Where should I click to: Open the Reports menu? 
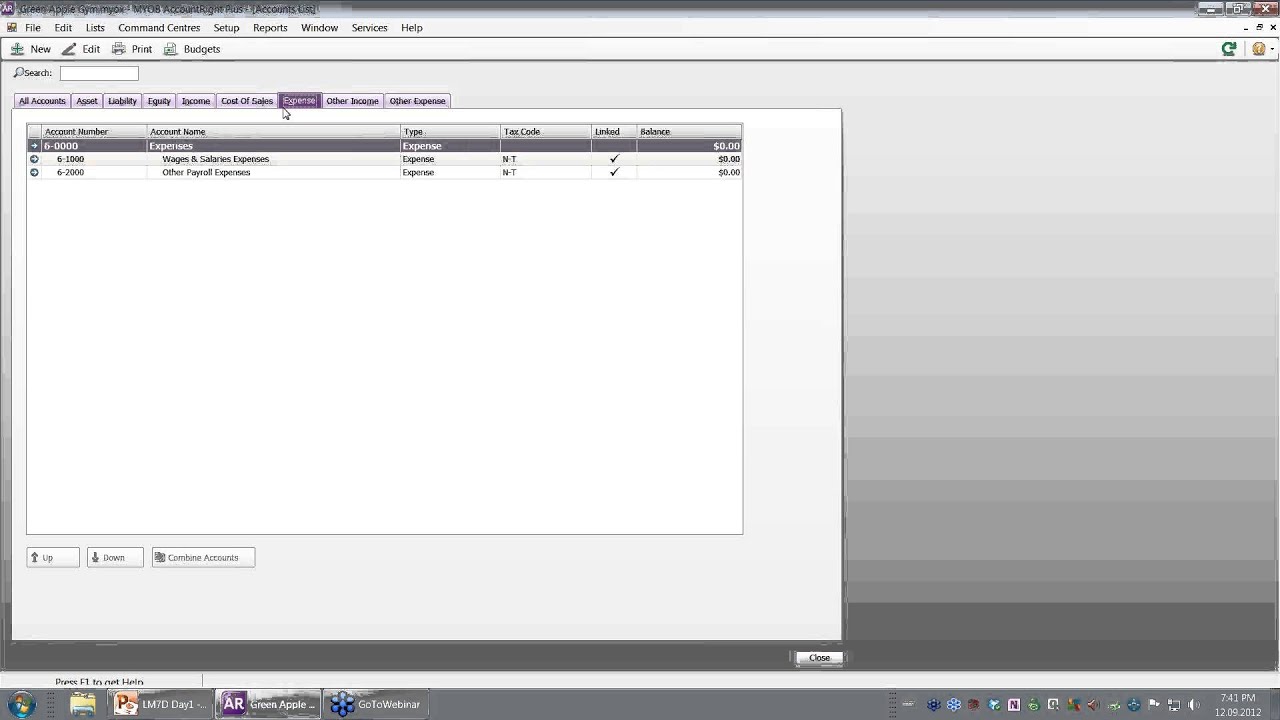click(x=270, y=28)
